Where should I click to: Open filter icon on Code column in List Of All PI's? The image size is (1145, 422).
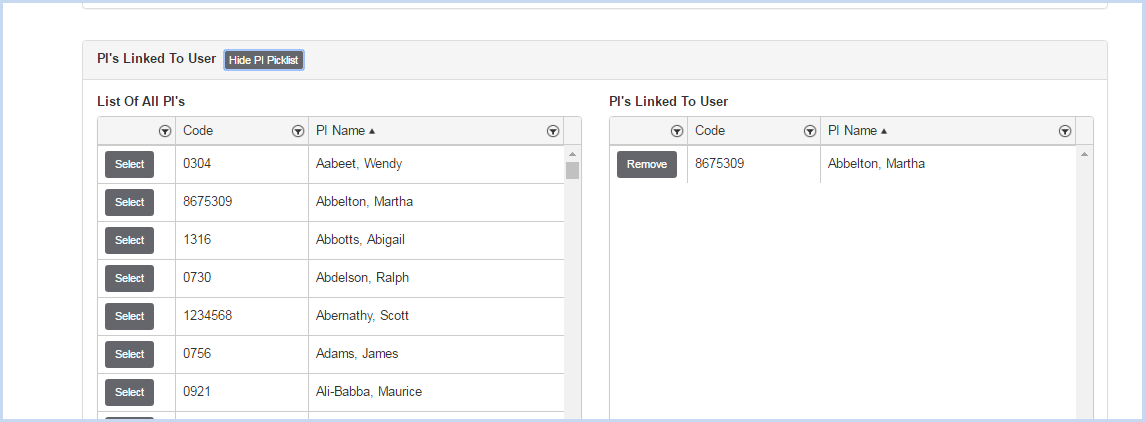click(298, 131)
